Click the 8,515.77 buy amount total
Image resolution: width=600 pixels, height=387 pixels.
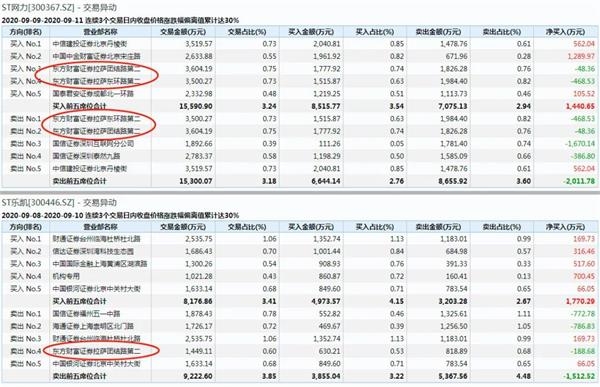click(x=326, y=106)
